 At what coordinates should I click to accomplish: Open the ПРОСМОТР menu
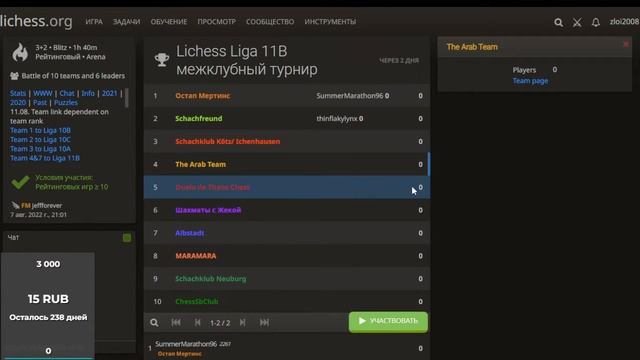[216, 22]
